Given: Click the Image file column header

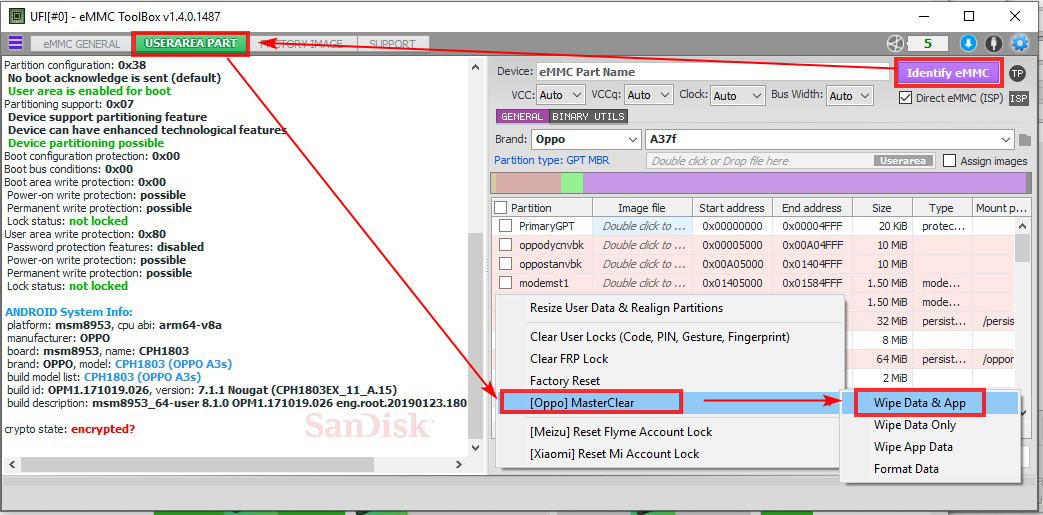Looking at the screenshot, I should [642, 208].
